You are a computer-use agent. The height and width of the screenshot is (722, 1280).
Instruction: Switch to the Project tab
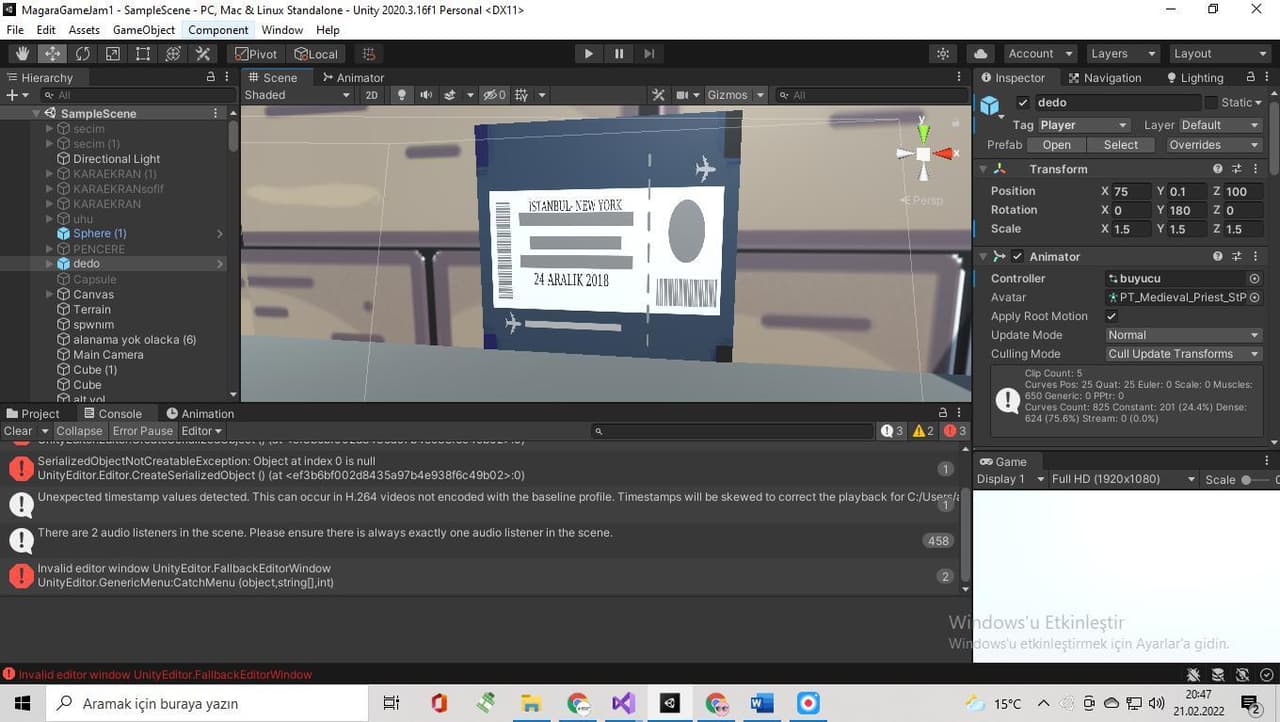[x=33, y=413]
